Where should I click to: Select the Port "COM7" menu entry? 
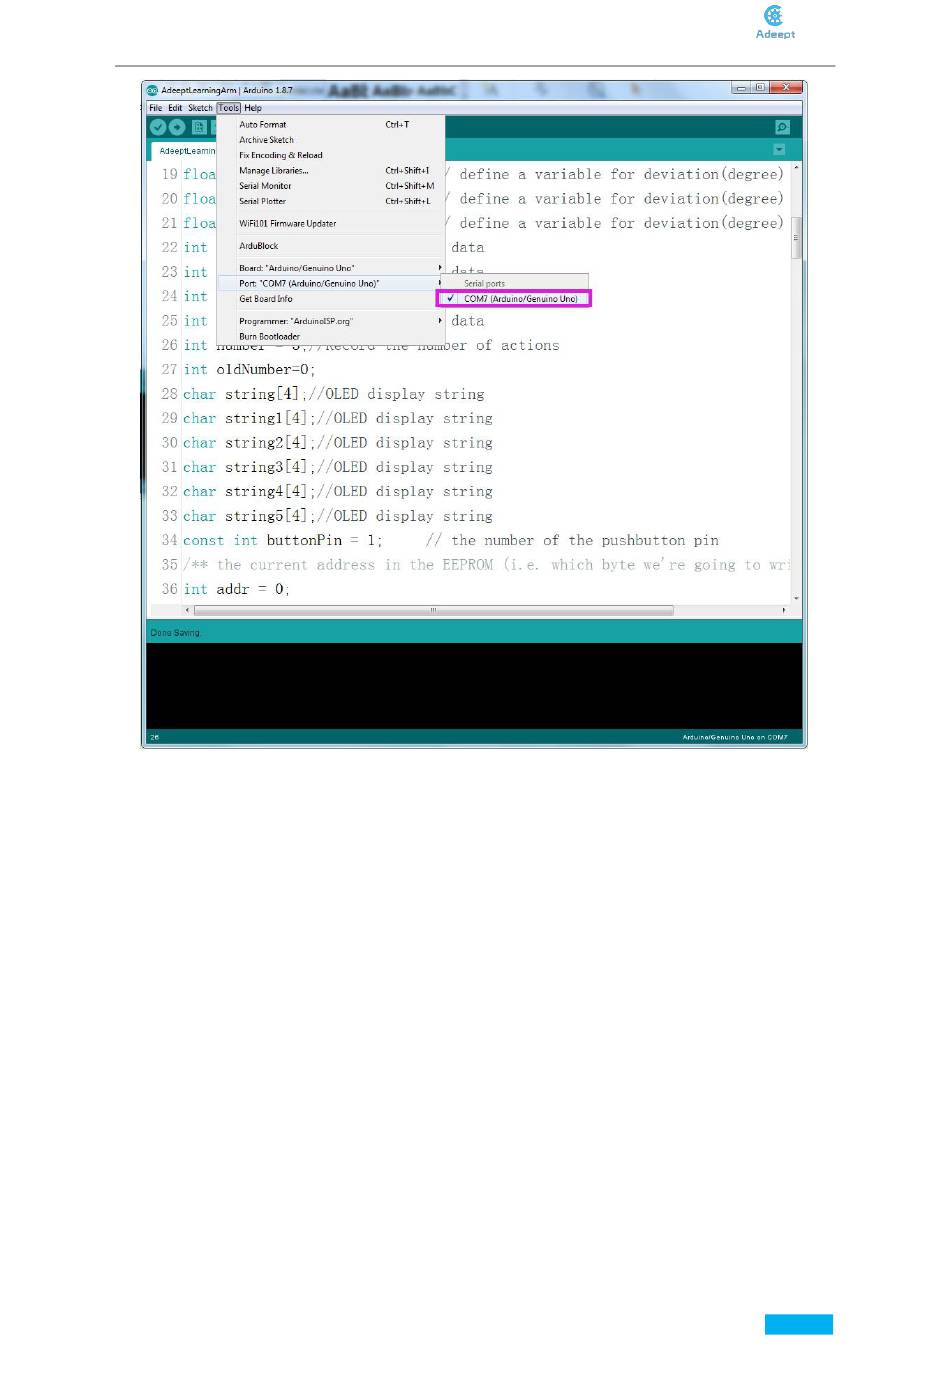(x=331, y=284)
